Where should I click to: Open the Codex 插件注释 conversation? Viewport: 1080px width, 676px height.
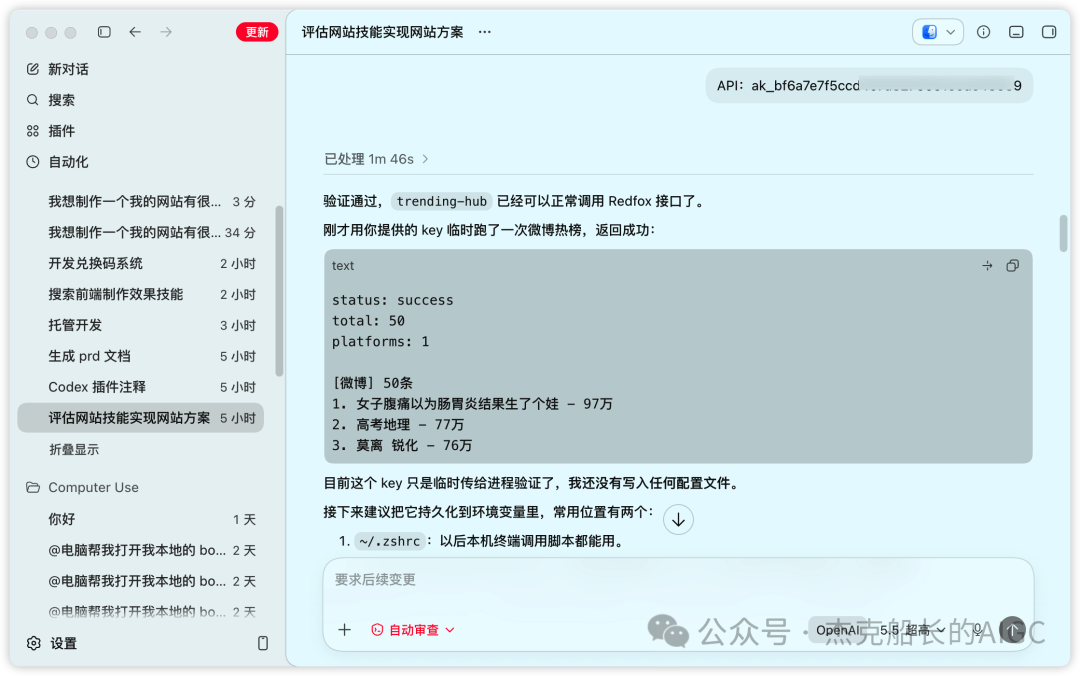141,387
